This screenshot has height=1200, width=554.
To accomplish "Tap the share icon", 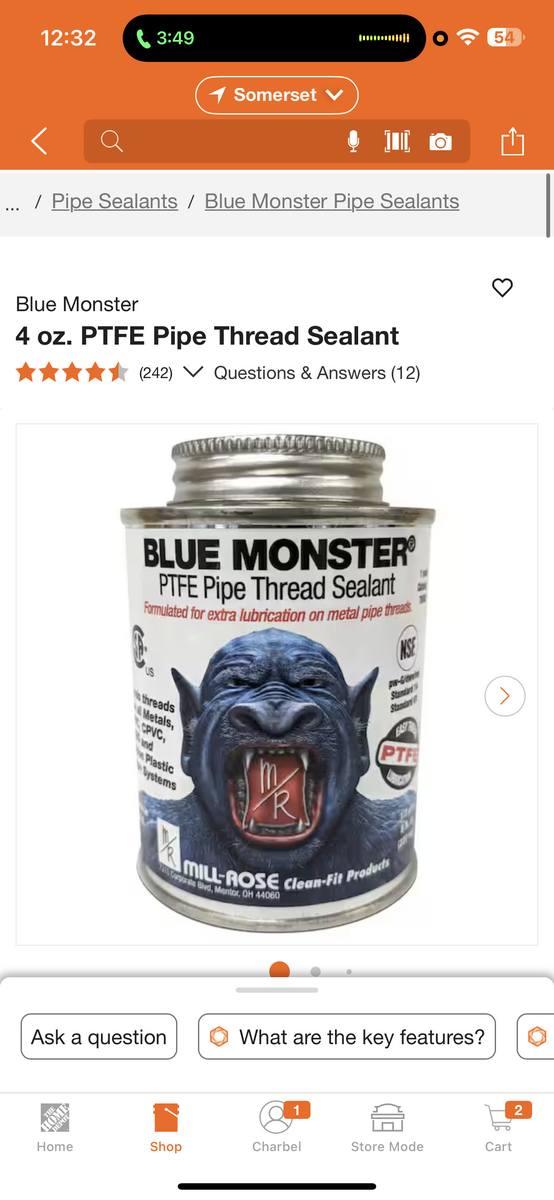I will pos(512,141).
